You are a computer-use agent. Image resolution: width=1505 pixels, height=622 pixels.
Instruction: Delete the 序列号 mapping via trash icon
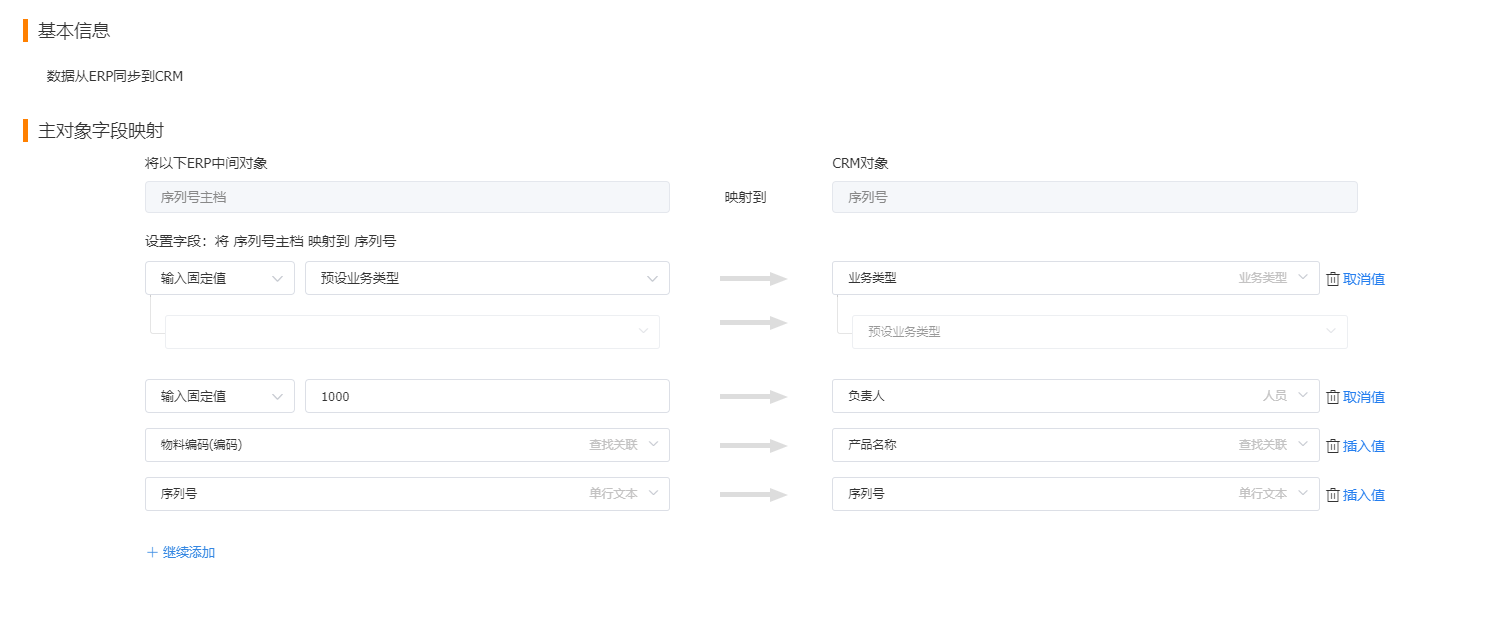[x=1332, y=495]
